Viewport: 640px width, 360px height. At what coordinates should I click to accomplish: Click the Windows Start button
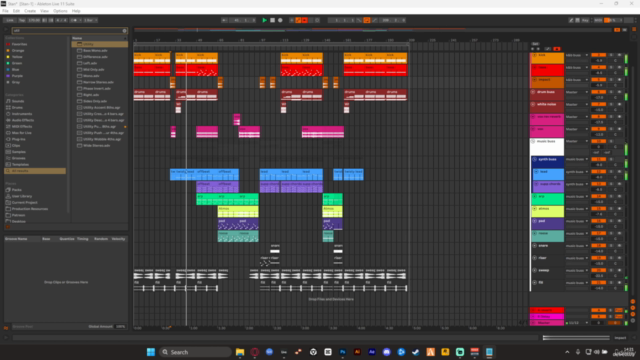click(x=151, y=352)
